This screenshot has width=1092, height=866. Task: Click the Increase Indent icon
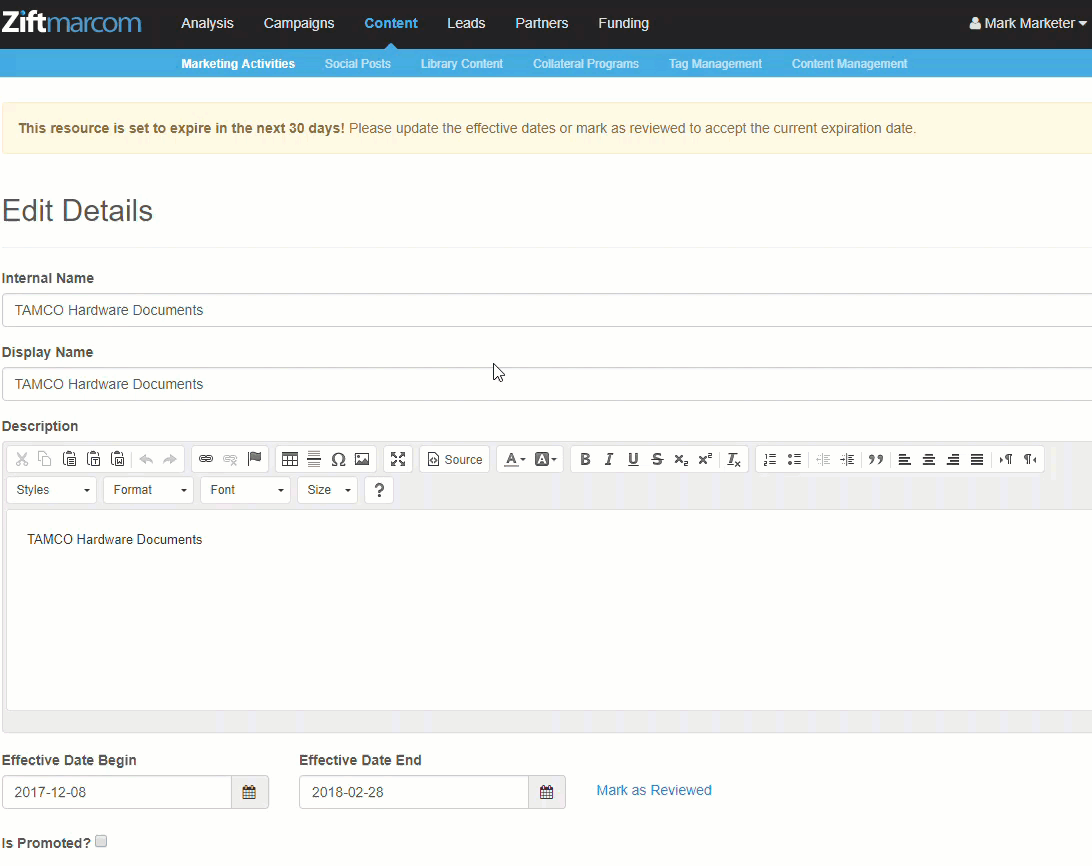[x=847, y=459]
